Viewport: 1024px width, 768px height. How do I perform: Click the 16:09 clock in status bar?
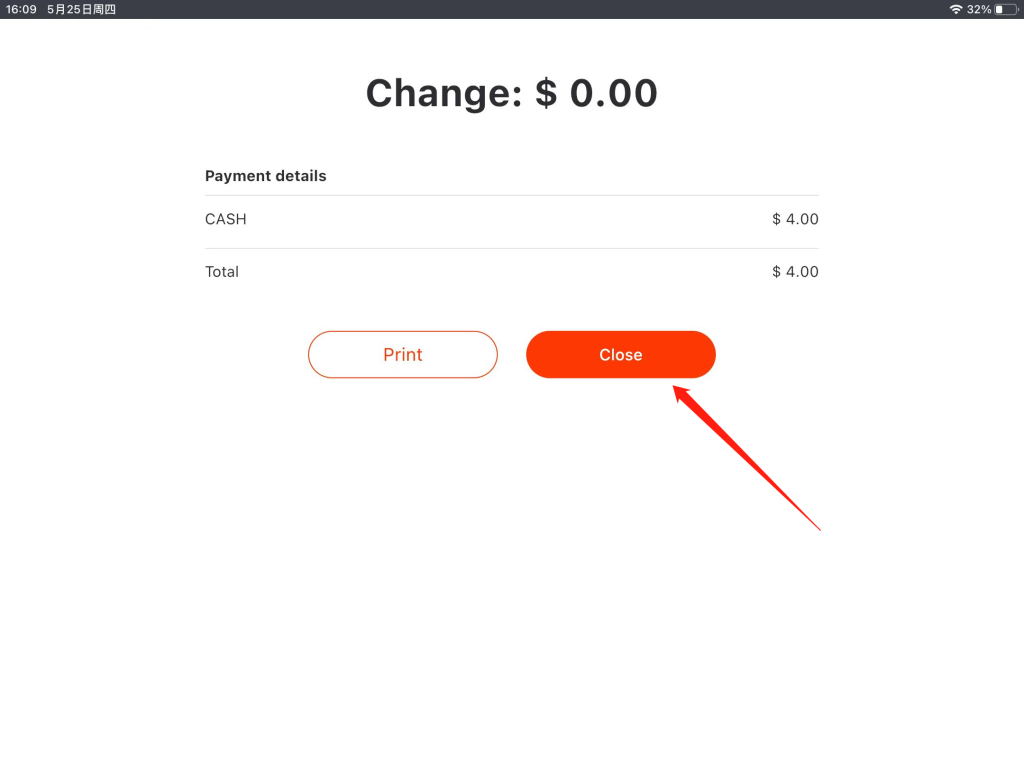21,9
